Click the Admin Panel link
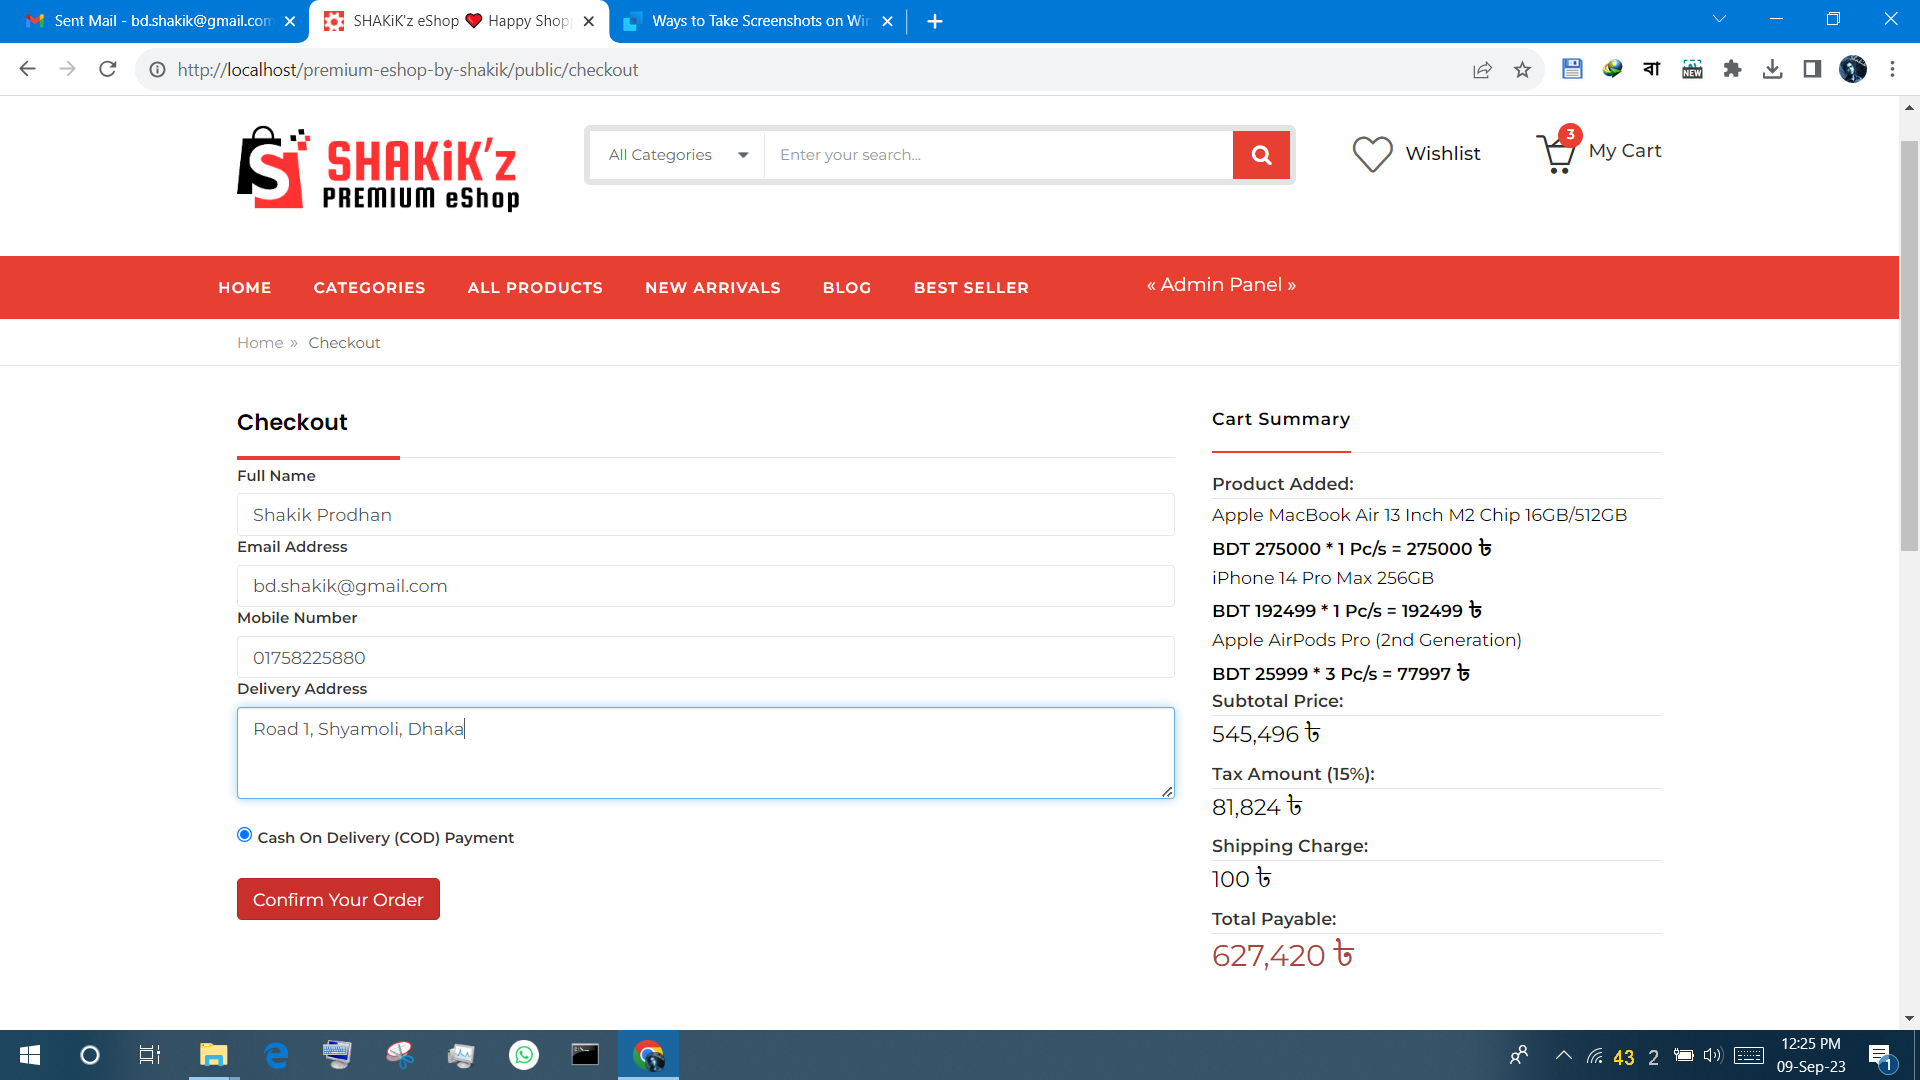 click(x=1221, y=285)
